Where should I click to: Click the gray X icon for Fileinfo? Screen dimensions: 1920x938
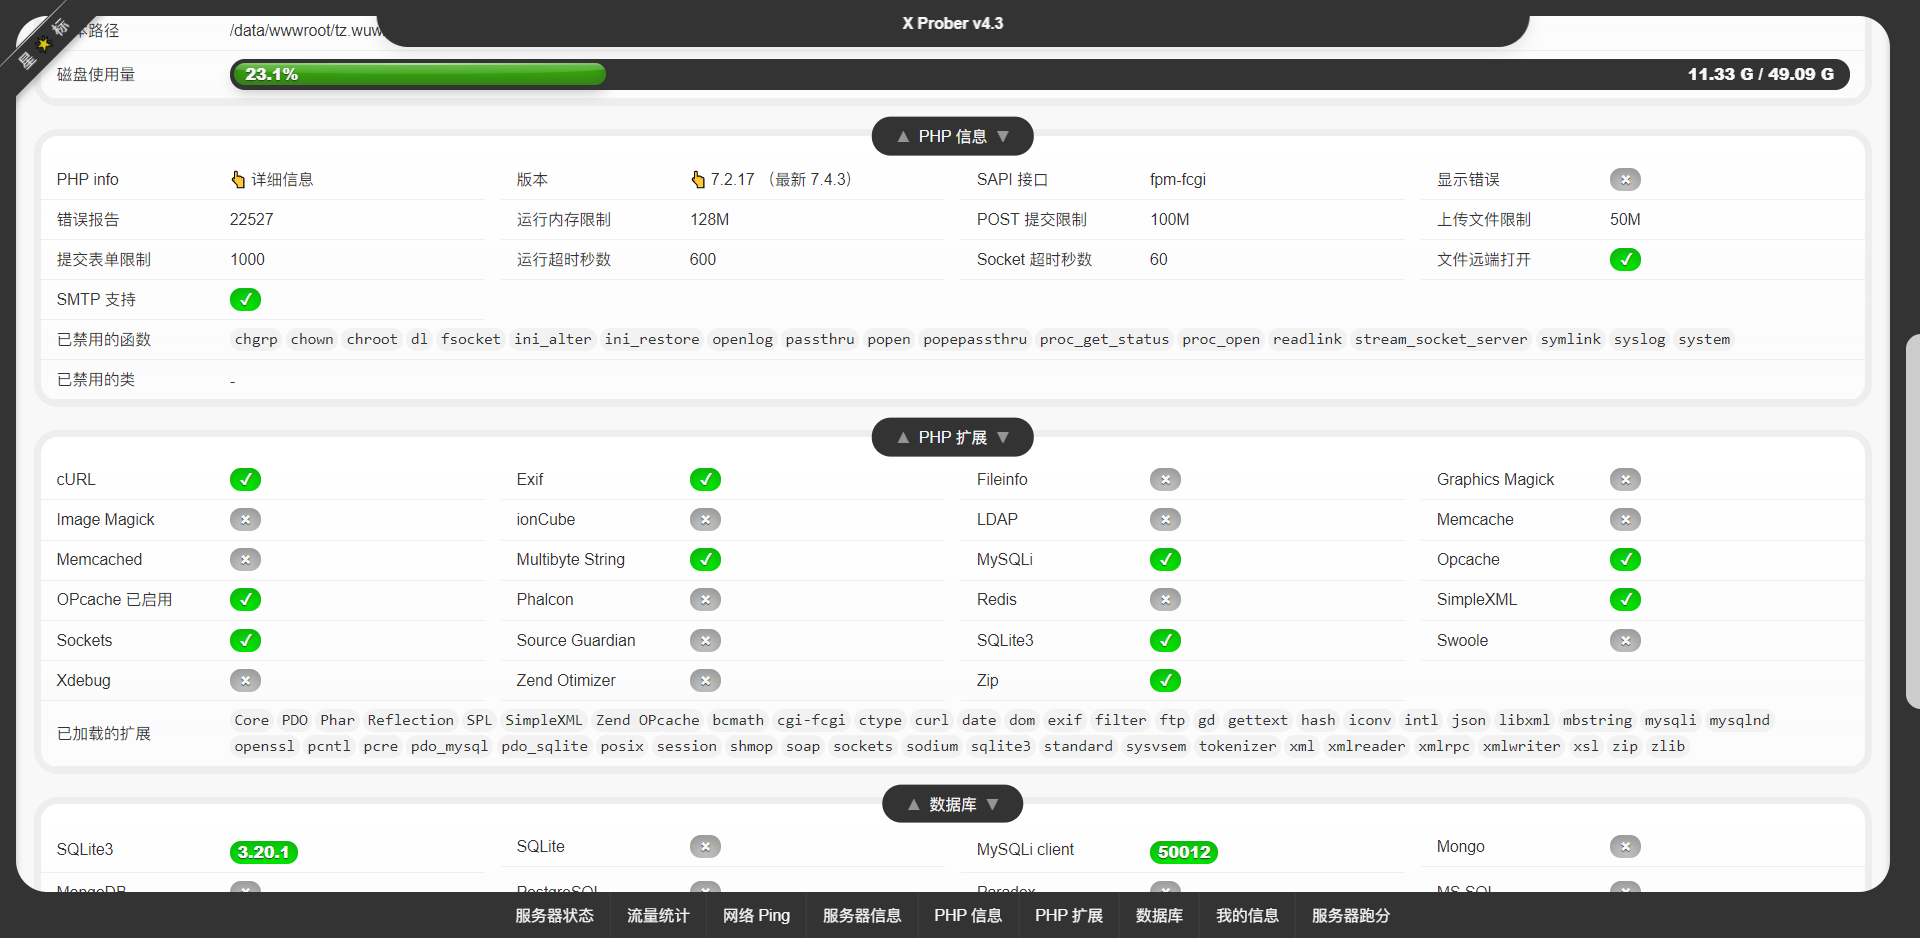1165,479
